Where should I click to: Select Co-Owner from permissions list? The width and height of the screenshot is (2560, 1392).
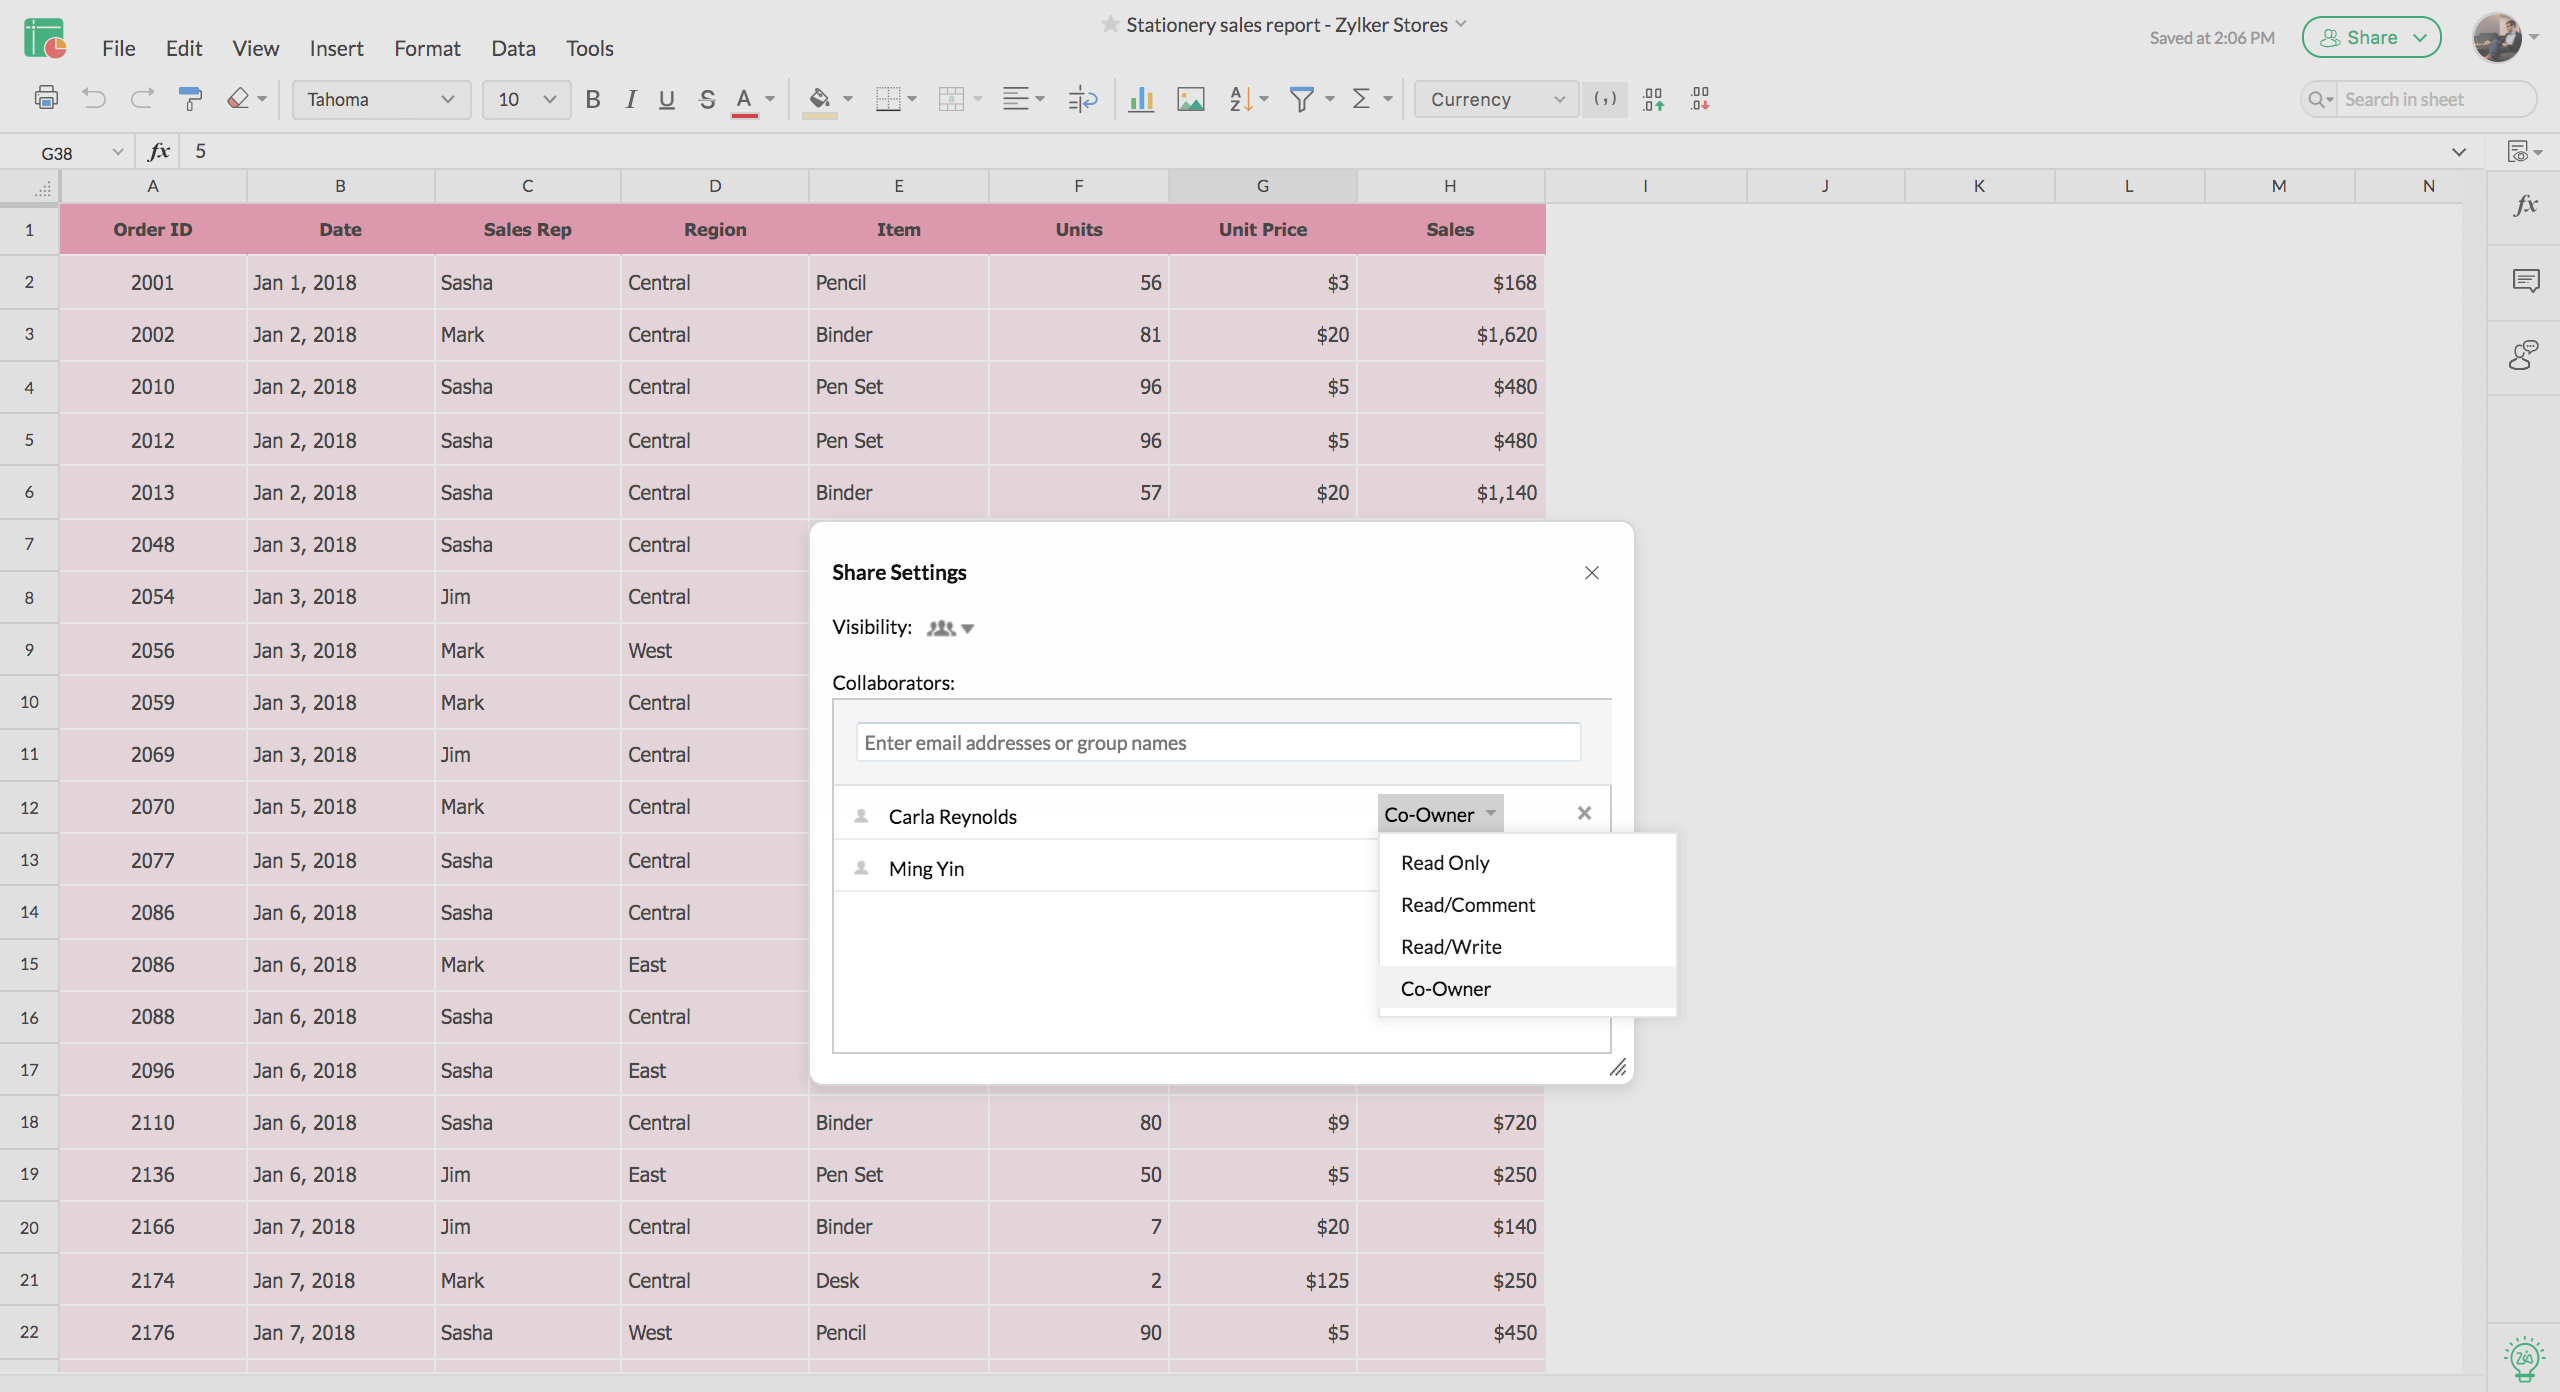click(1444, 987)
